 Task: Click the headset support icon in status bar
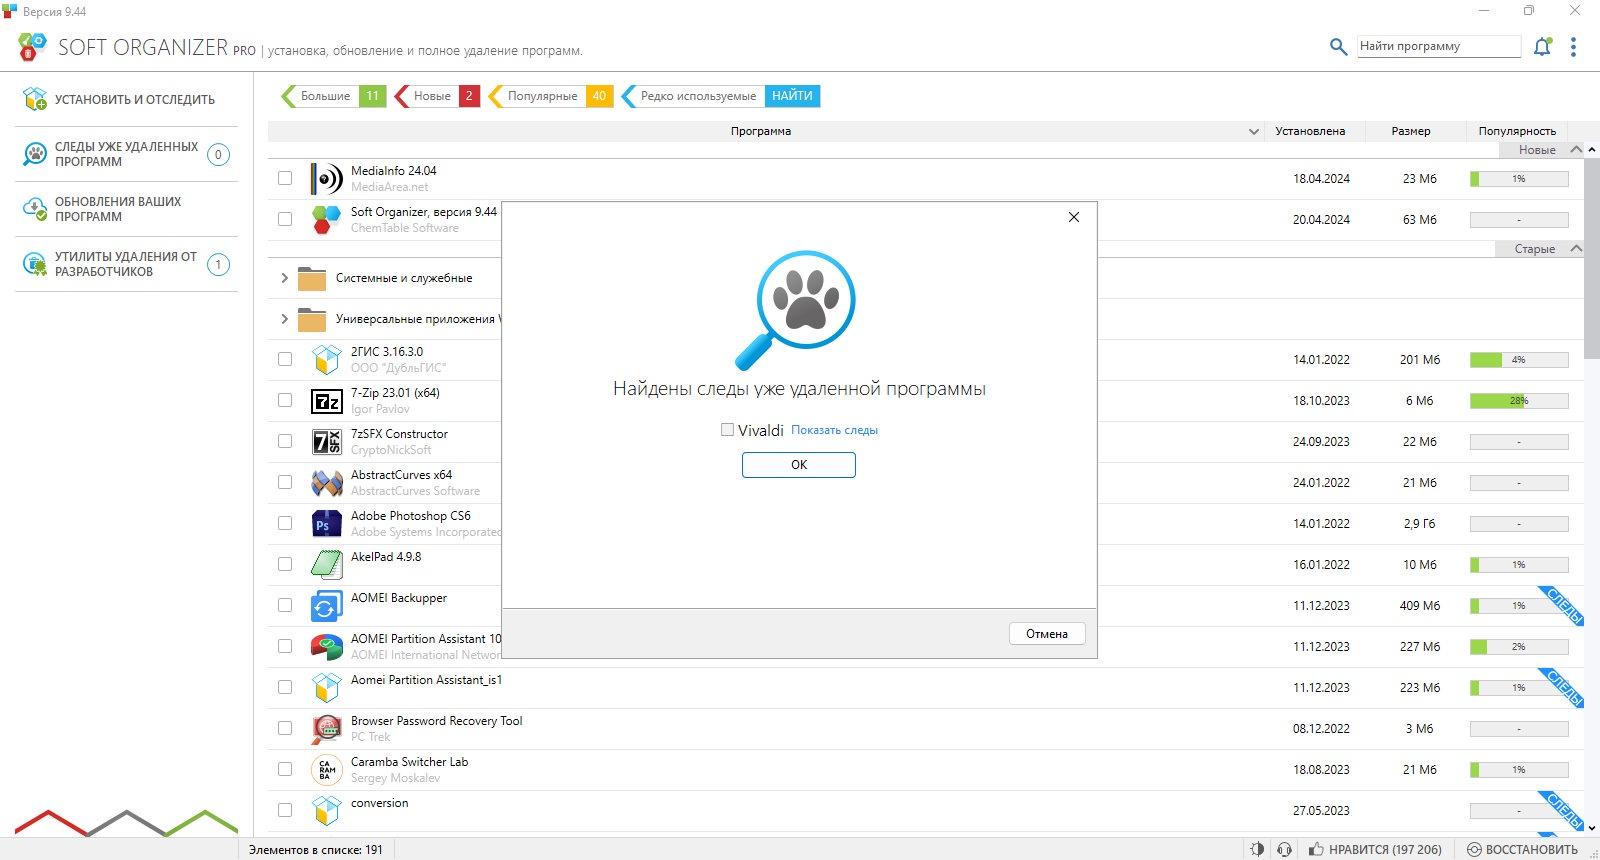pos(1284,849)
